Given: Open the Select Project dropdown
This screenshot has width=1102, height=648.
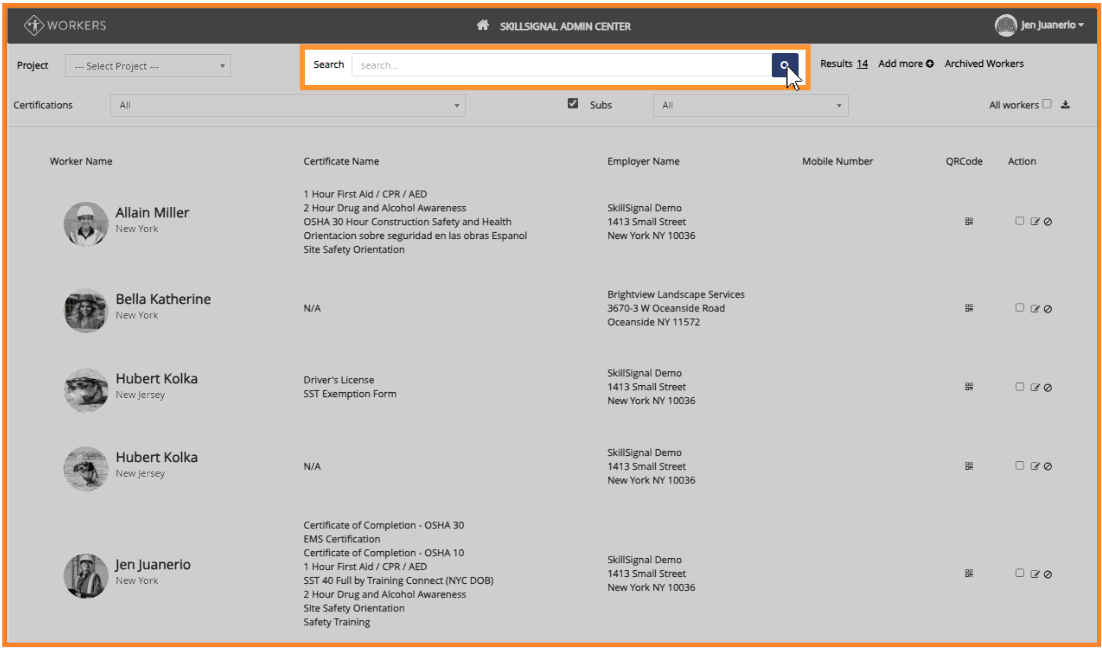Looking at the screenshot, I should pyautogui.click(x=148, y=66).
